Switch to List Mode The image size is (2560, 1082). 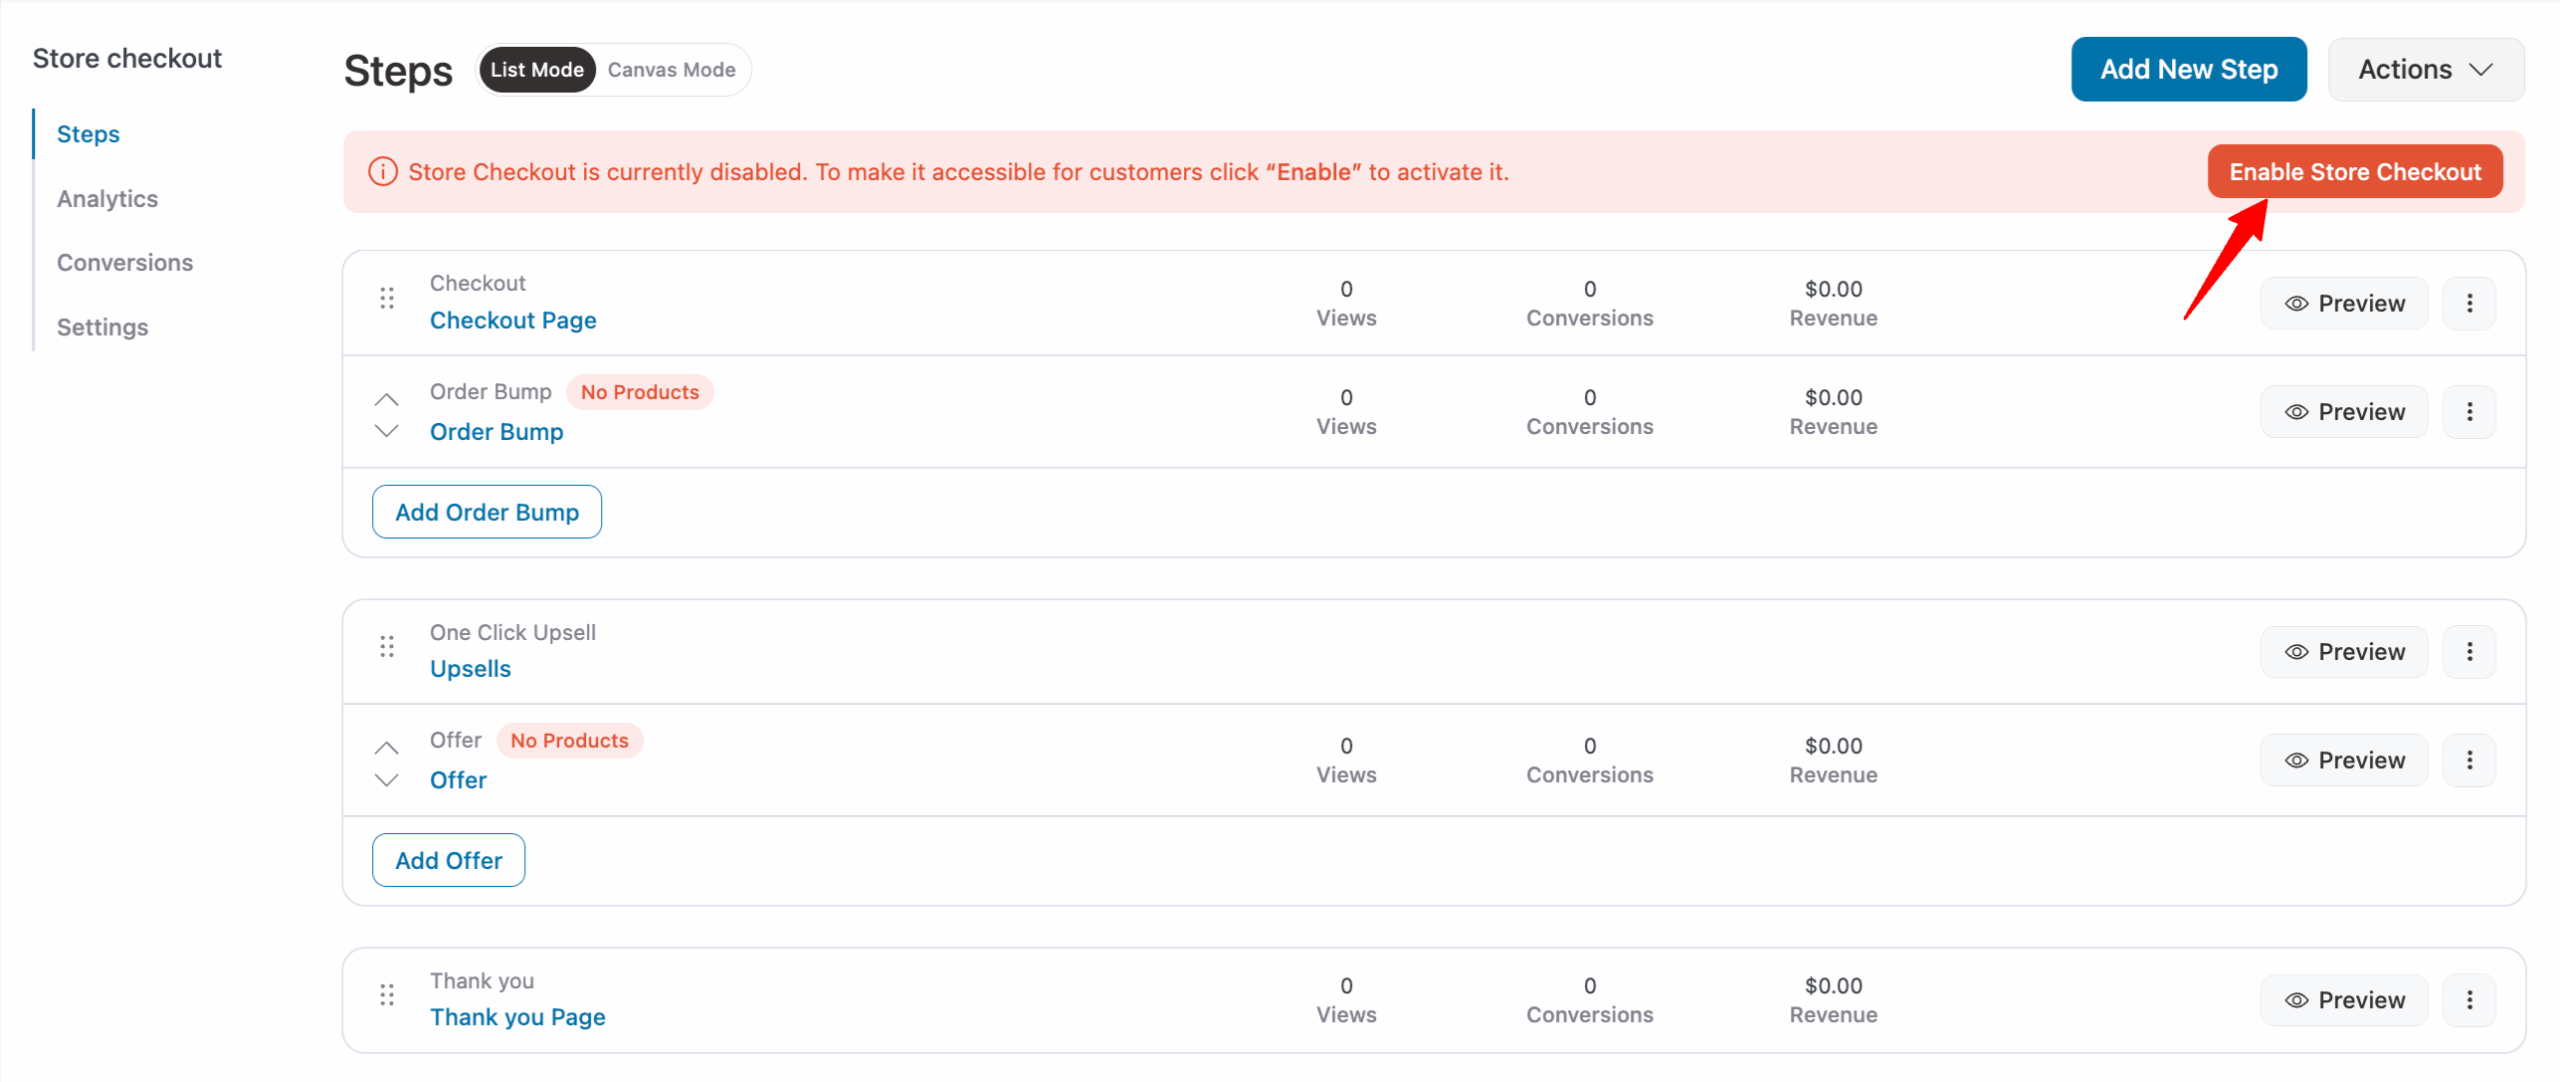(537, 70)
